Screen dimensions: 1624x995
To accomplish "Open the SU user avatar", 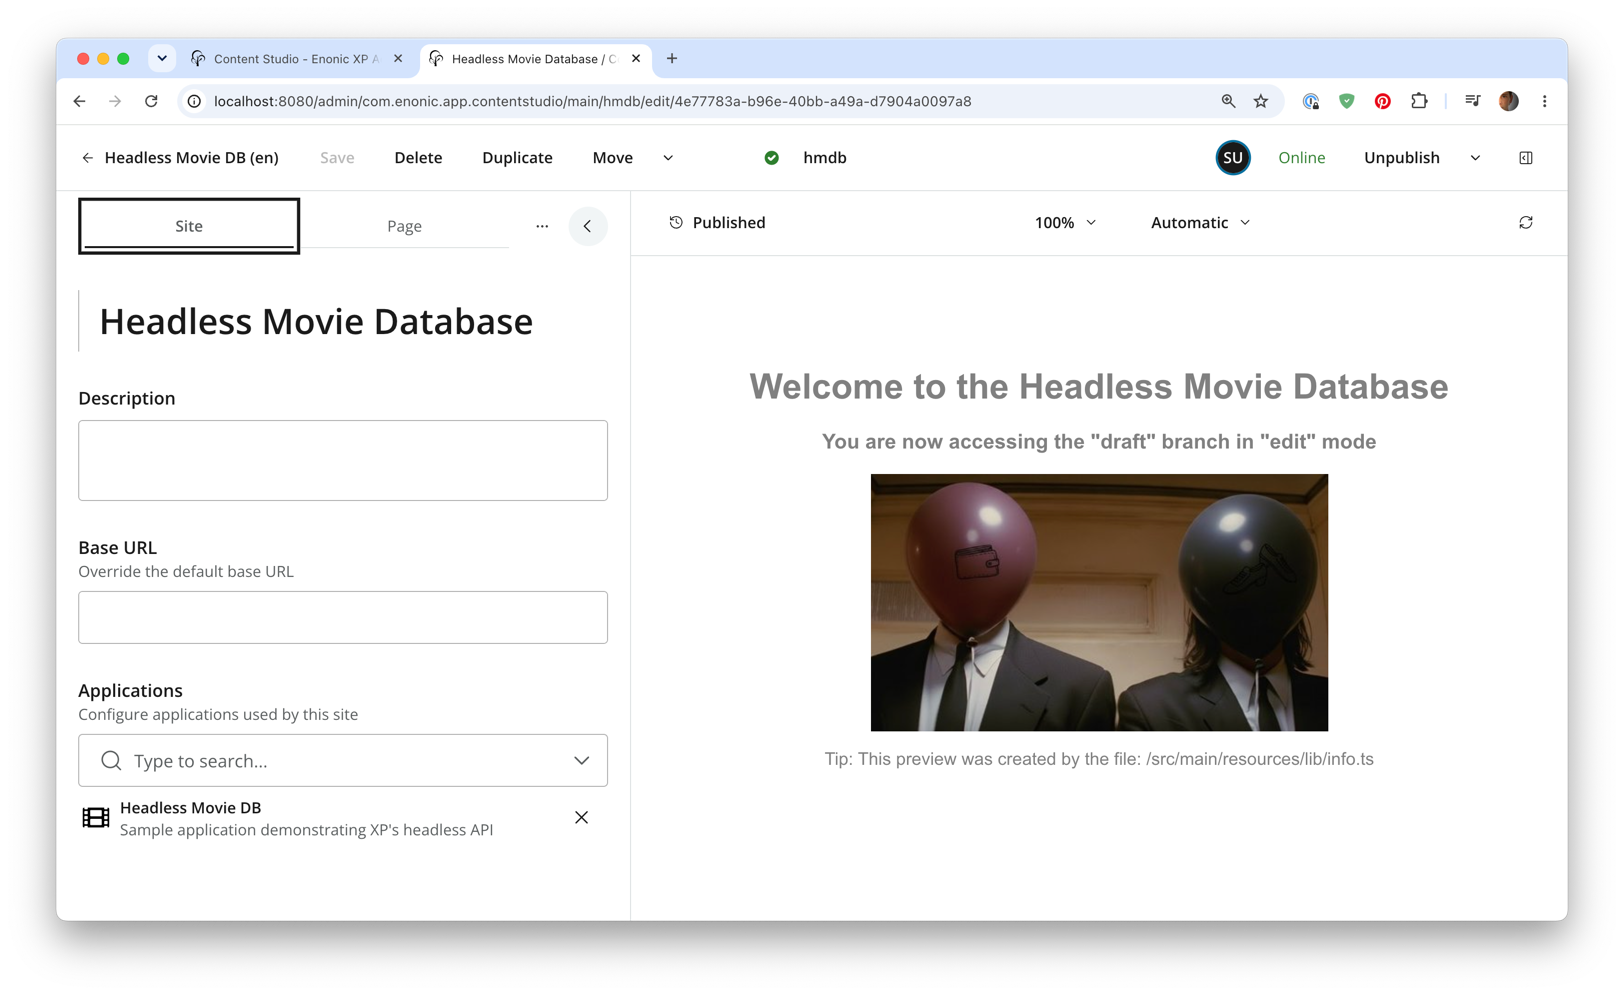I will tap(1233, 158).
